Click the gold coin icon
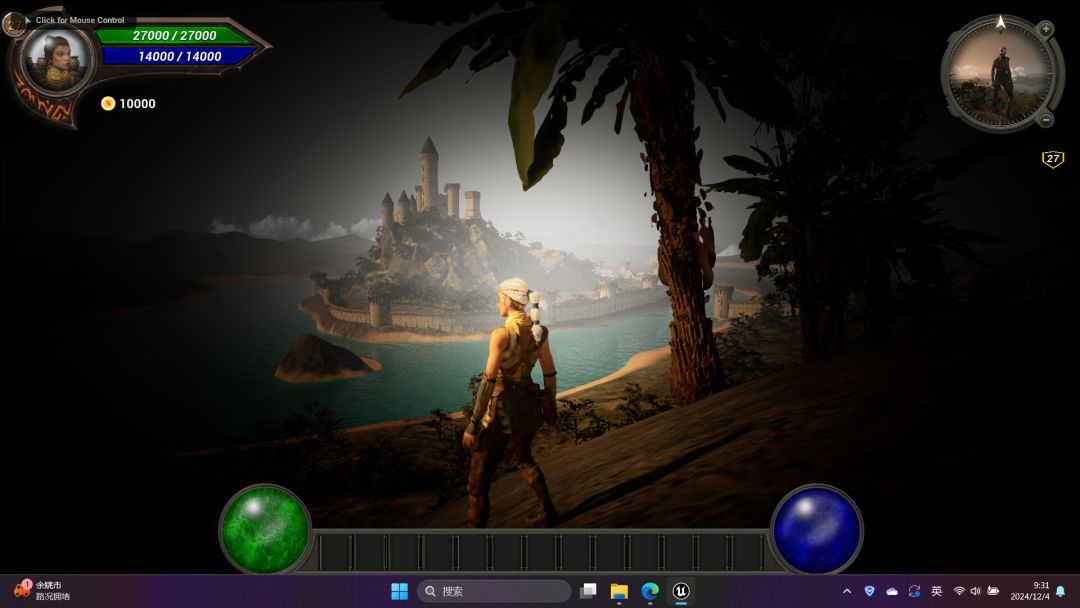 (107, 103)
